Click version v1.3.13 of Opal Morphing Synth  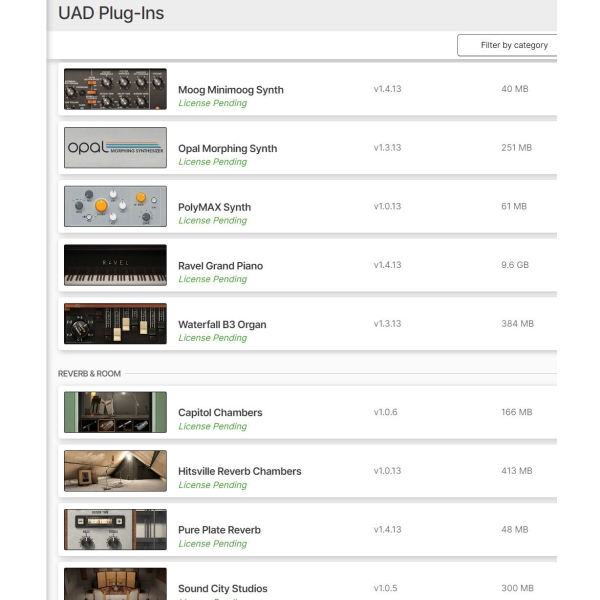[x=387, y=148]
